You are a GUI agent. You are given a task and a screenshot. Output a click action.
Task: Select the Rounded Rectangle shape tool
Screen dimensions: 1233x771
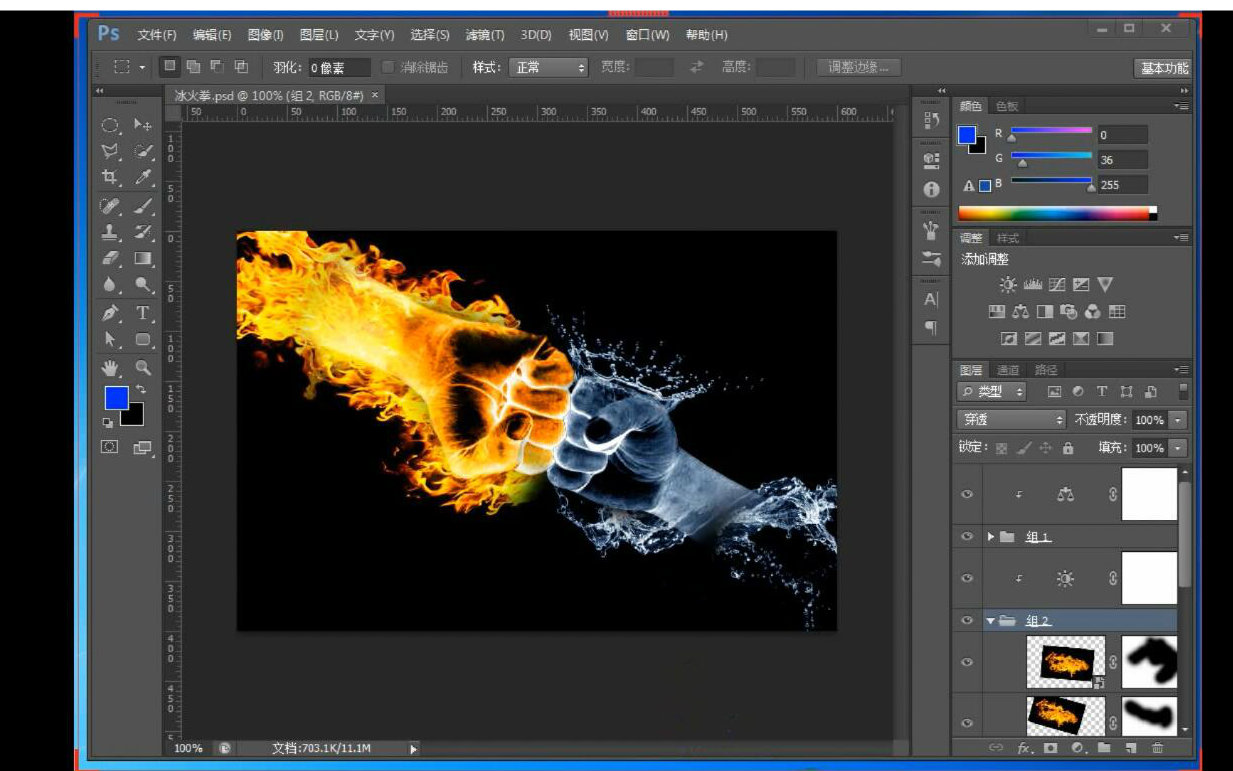coord(143,340)
